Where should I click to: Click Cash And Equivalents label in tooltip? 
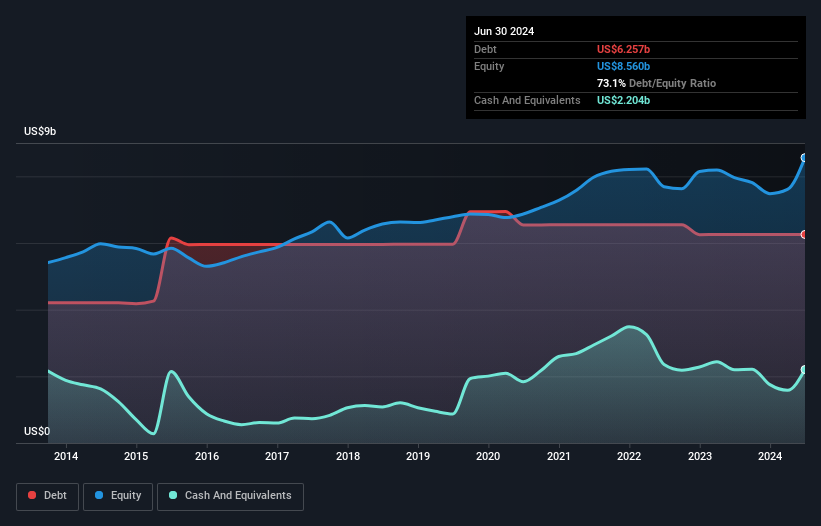(x=527, y=100)
